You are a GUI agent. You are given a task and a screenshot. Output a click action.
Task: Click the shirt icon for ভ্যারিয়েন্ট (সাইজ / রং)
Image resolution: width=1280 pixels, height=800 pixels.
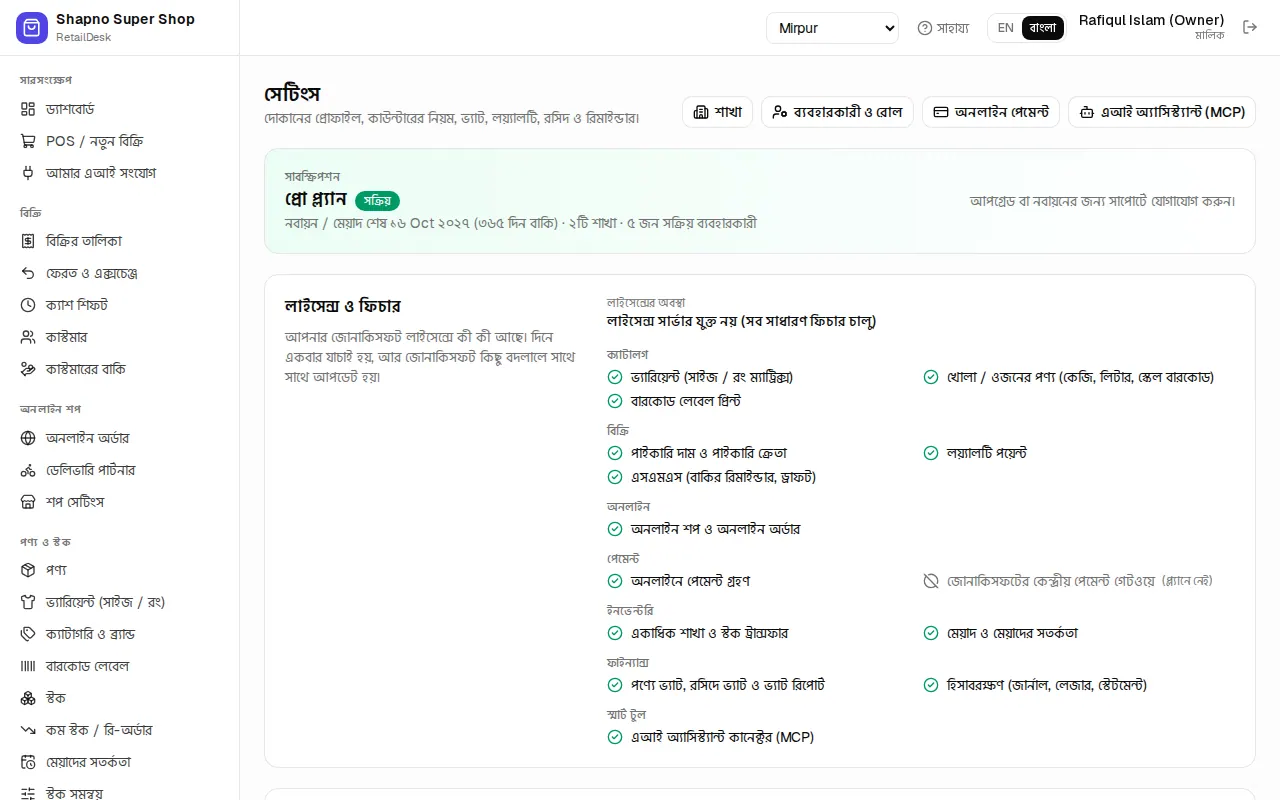[x=28, y=602]
